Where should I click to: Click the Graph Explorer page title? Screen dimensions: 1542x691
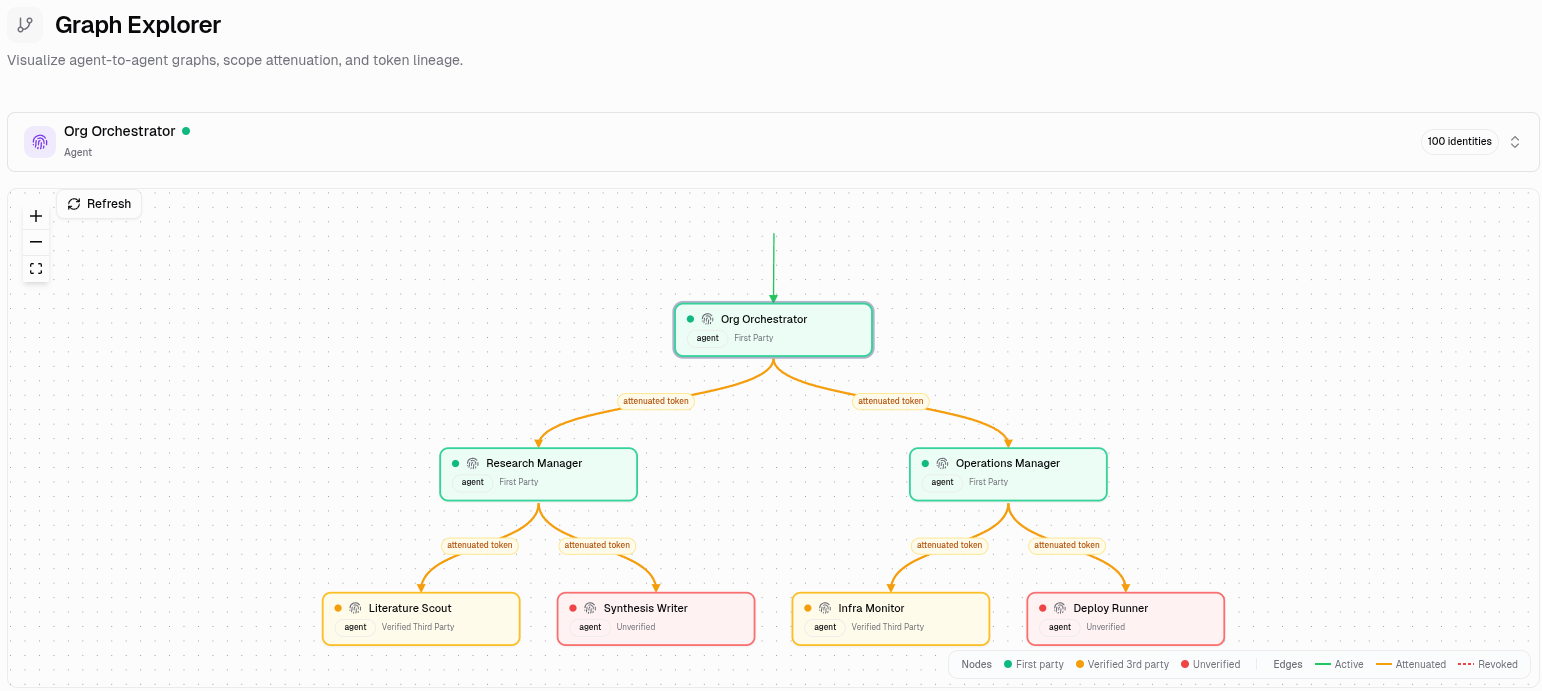pos(138,25)
